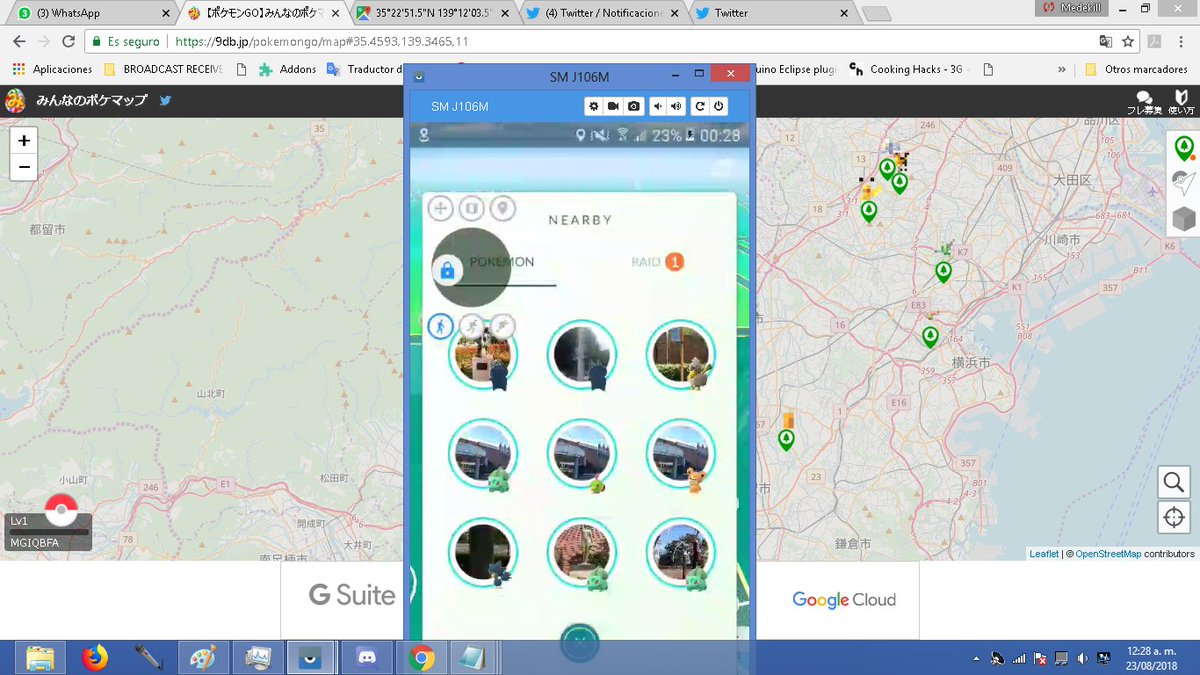Open map search magnifier button
Image resolution: width=1200 pixels, height=675 pixels.
[1174, 483]
